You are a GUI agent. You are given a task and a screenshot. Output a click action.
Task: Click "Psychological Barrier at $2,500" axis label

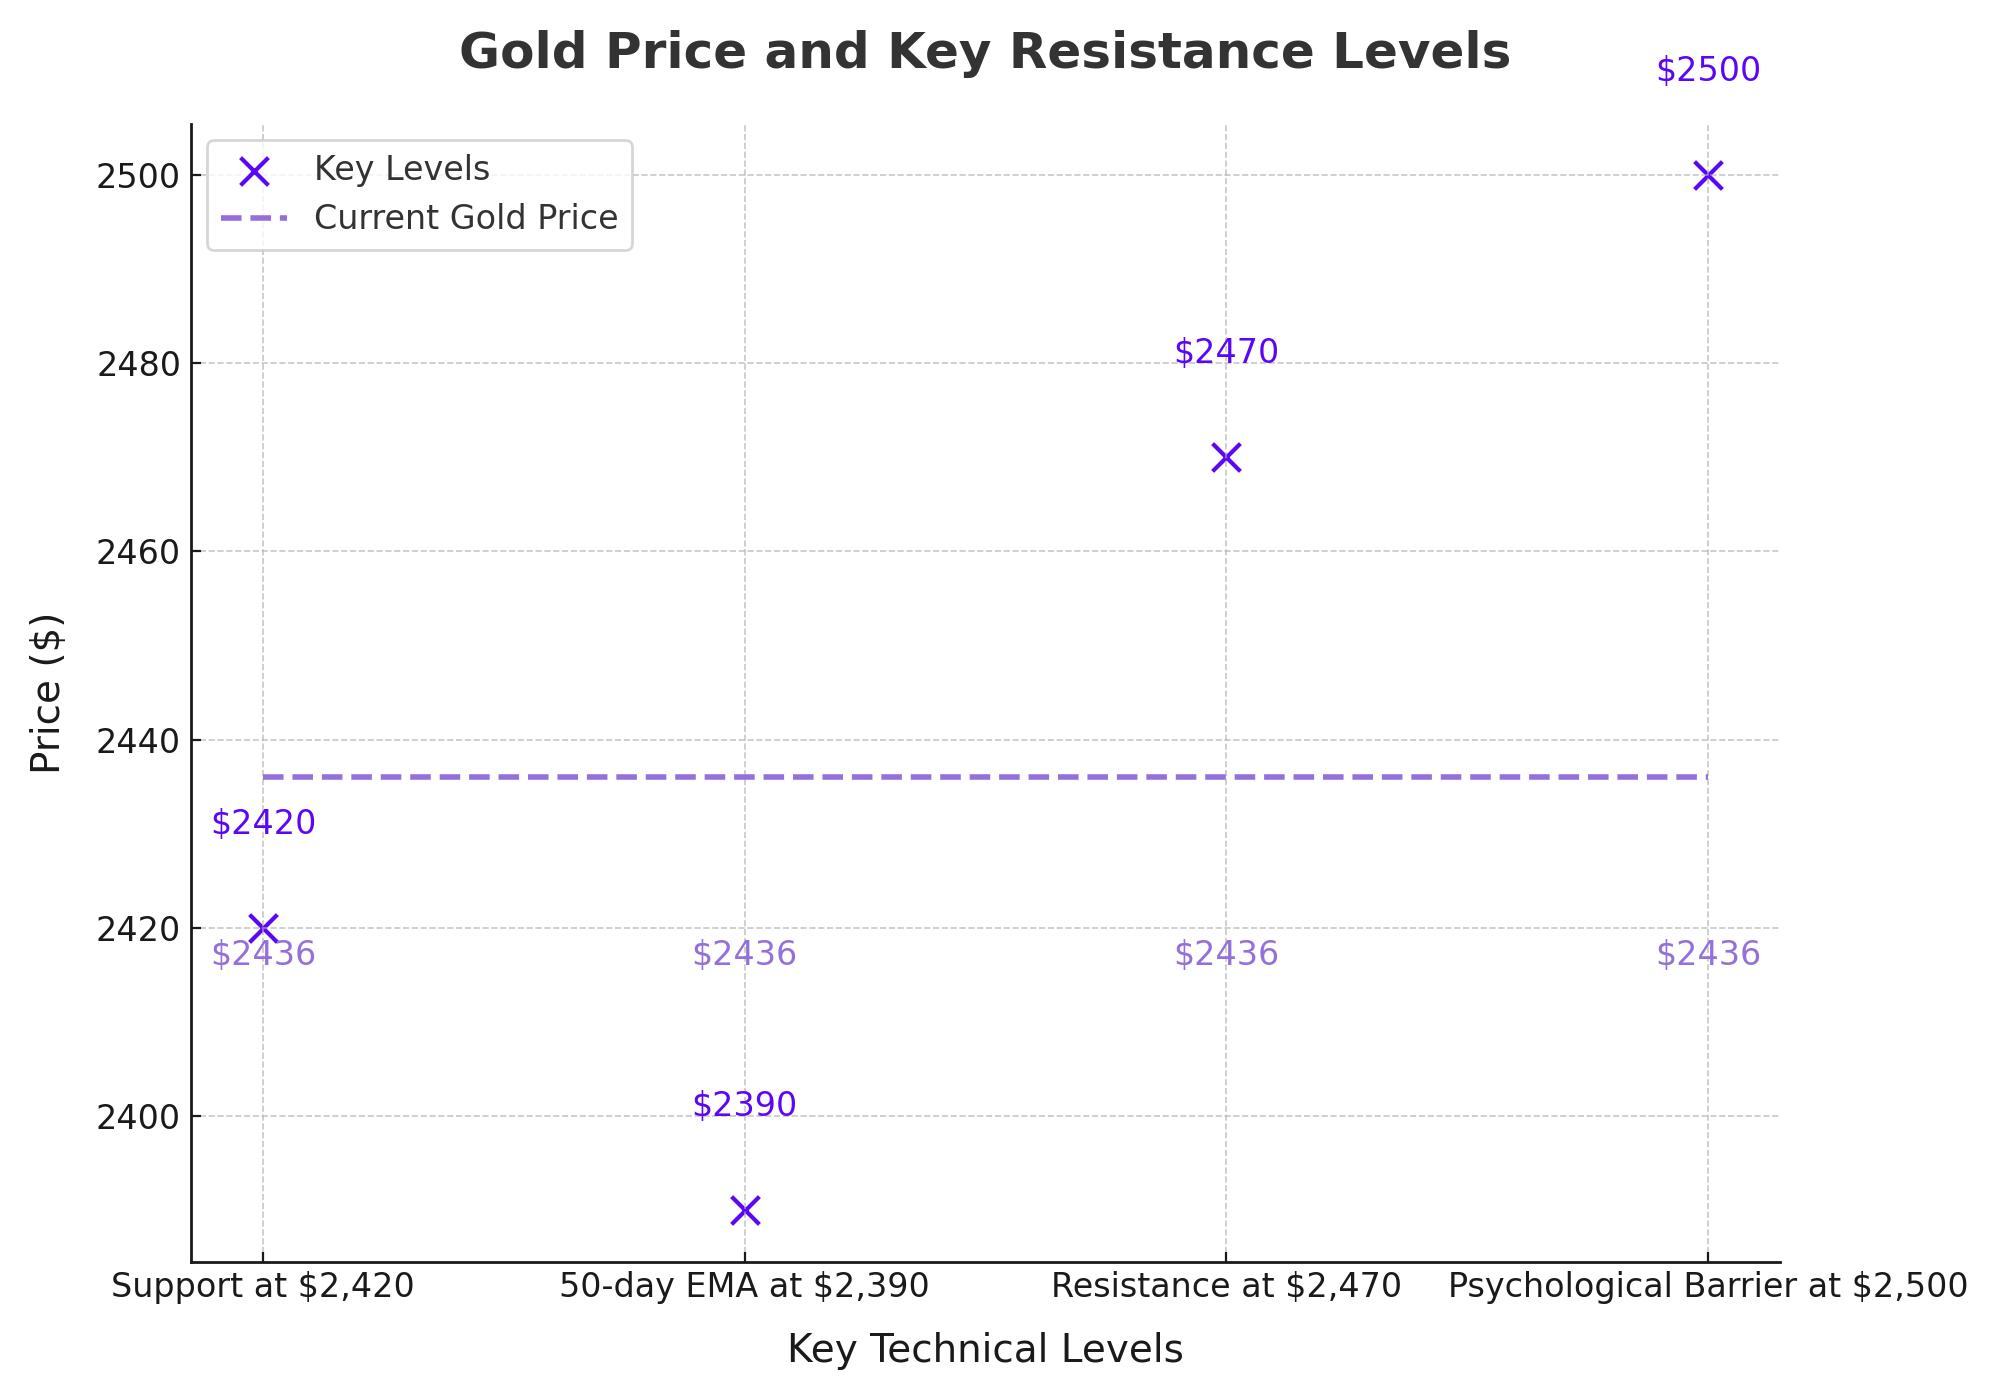(1708, 1286)
